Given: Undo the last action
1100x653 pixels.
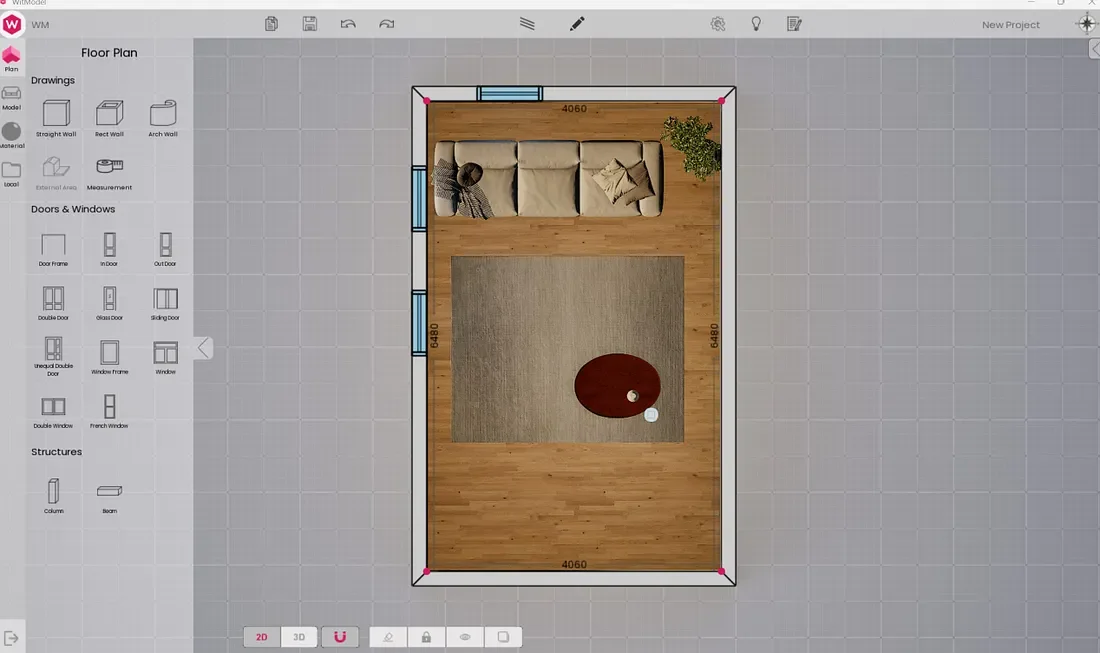Looking at the screenshot, I should coord(348,24).
